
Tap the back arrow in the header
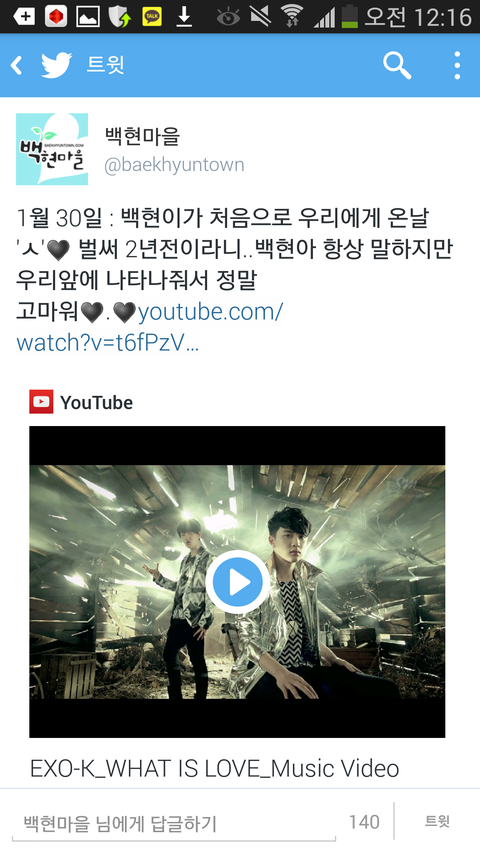point(17,66)
